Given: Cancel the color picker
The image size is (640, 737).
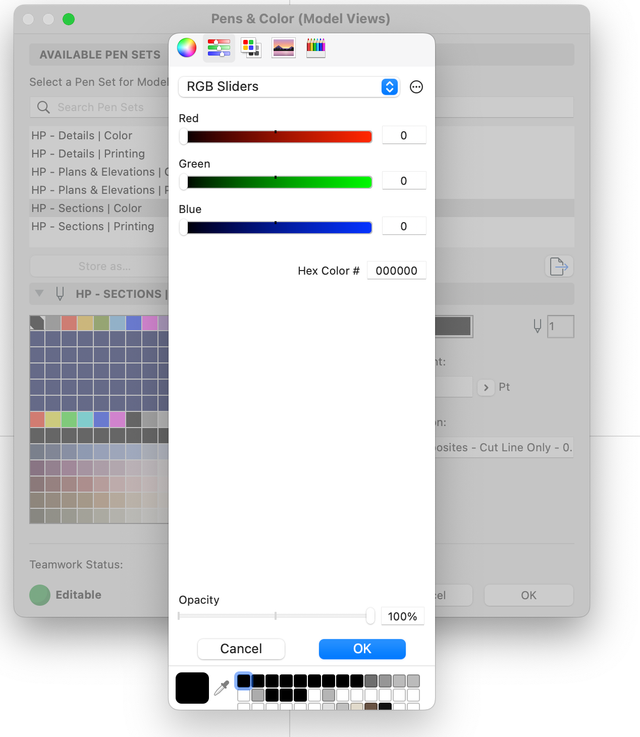Looking at the screenshot, I should 241,649.
